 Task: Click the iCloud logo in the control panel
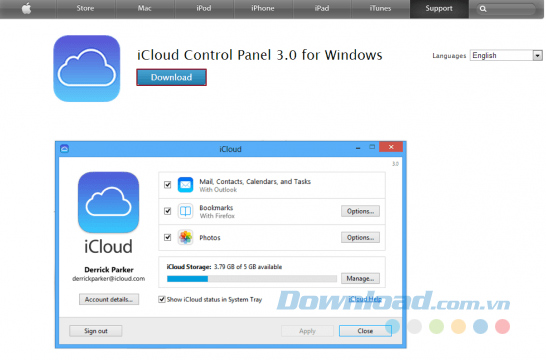point(109,202)
